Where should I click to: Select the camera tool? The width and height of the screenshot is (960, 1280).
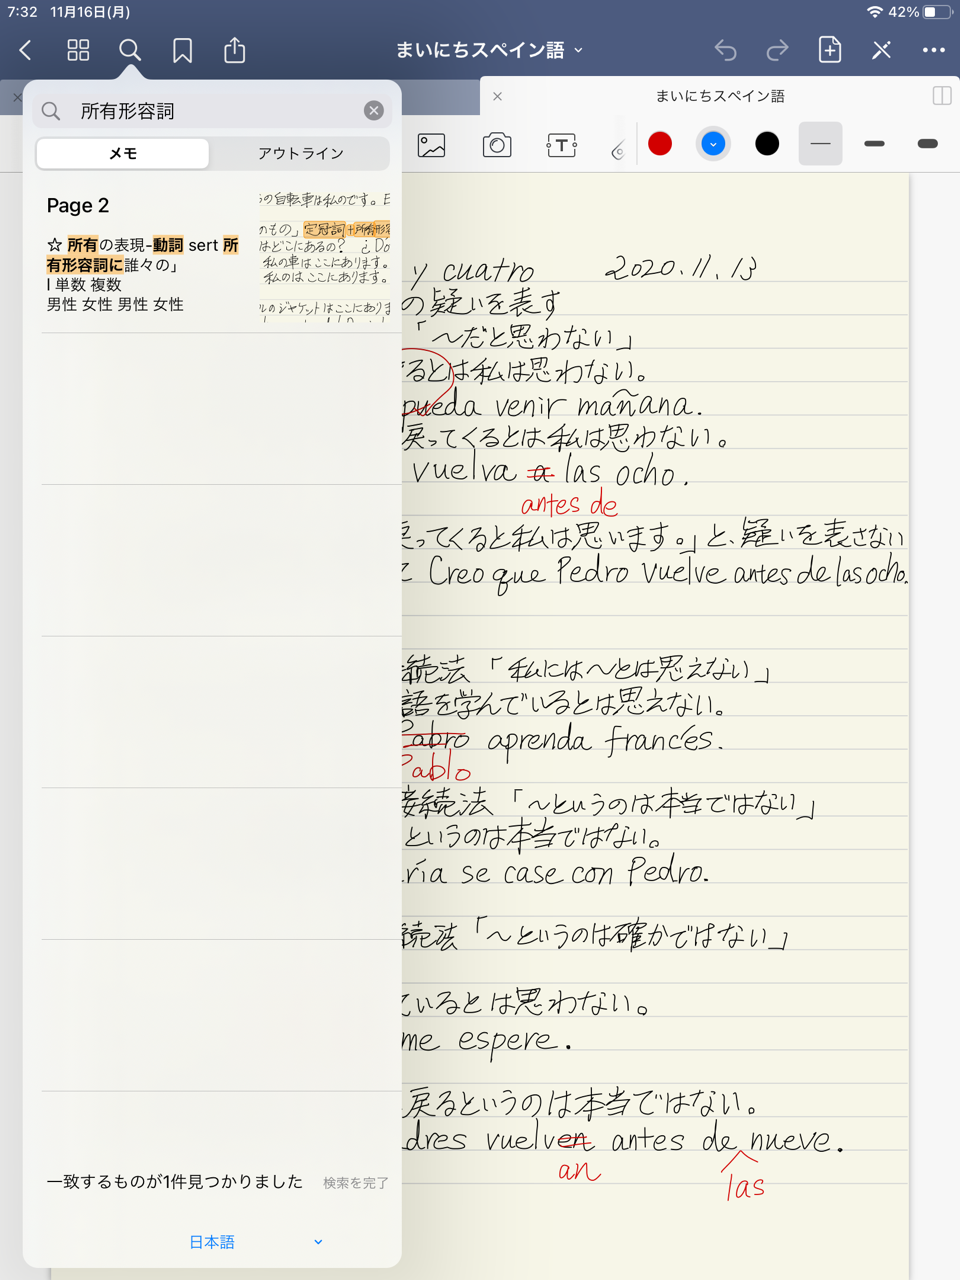pyautogui.click(x=497, y=145)
